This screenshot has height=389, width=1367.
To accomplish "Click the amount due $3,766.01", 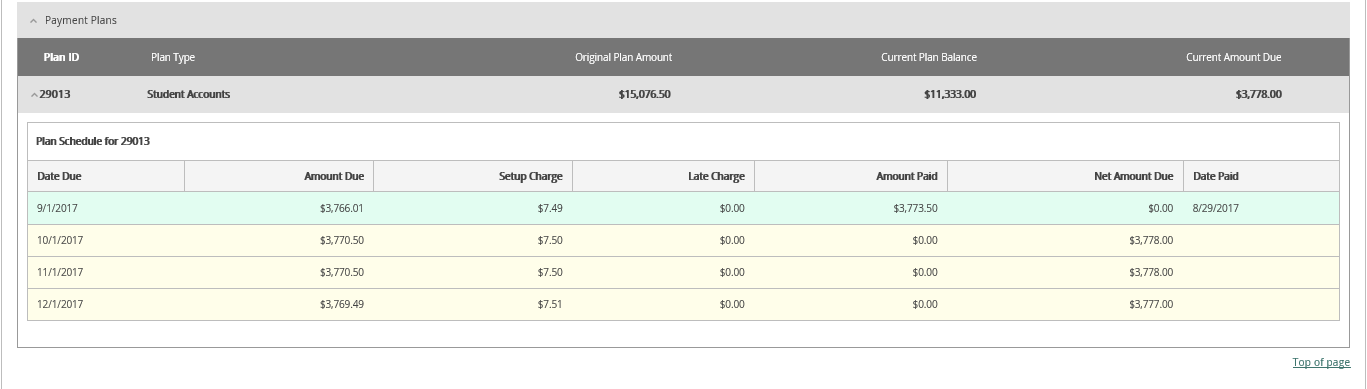I will pyautogui.click(x=342, y=208).
